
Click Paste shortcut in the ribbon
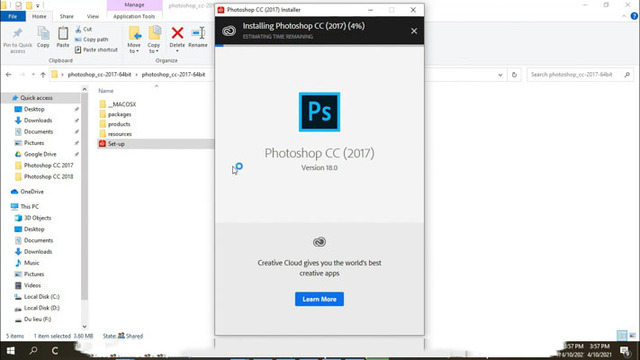[96, 49]
